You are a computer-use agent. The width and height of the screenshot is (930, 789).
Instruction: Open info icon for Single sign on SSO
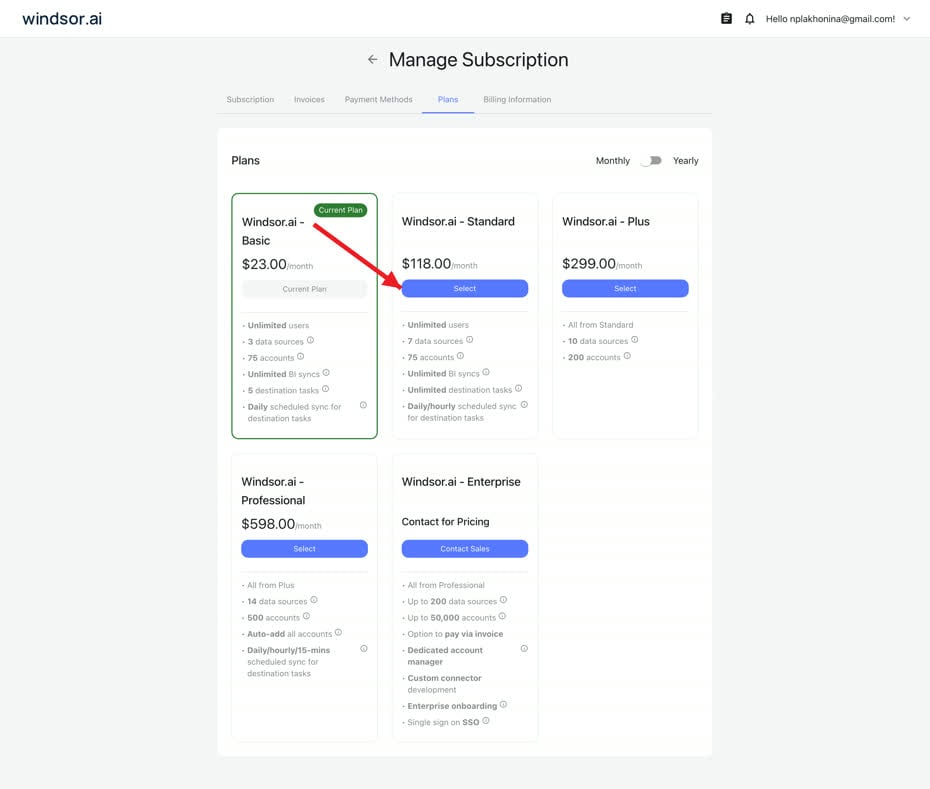point(486,721)
